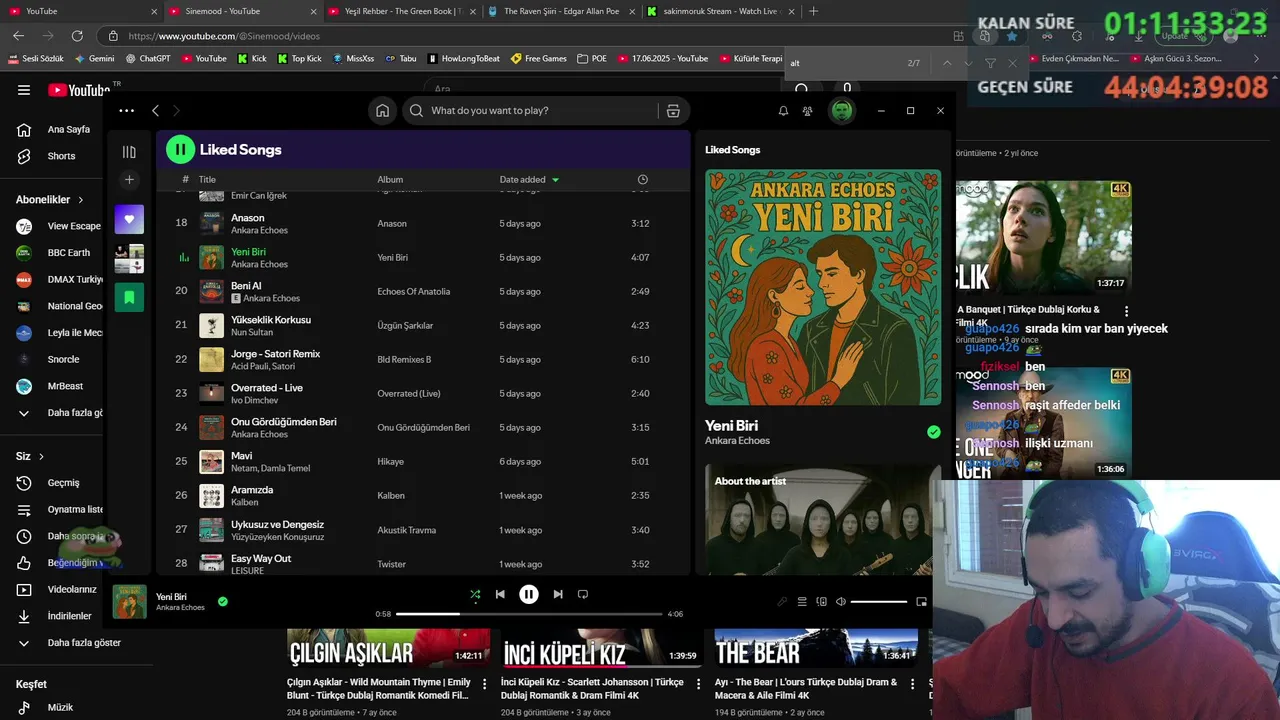This screenshot has height=720, width=1280.
Task: Close the browser find bar
Action: tap(1012, 63)
